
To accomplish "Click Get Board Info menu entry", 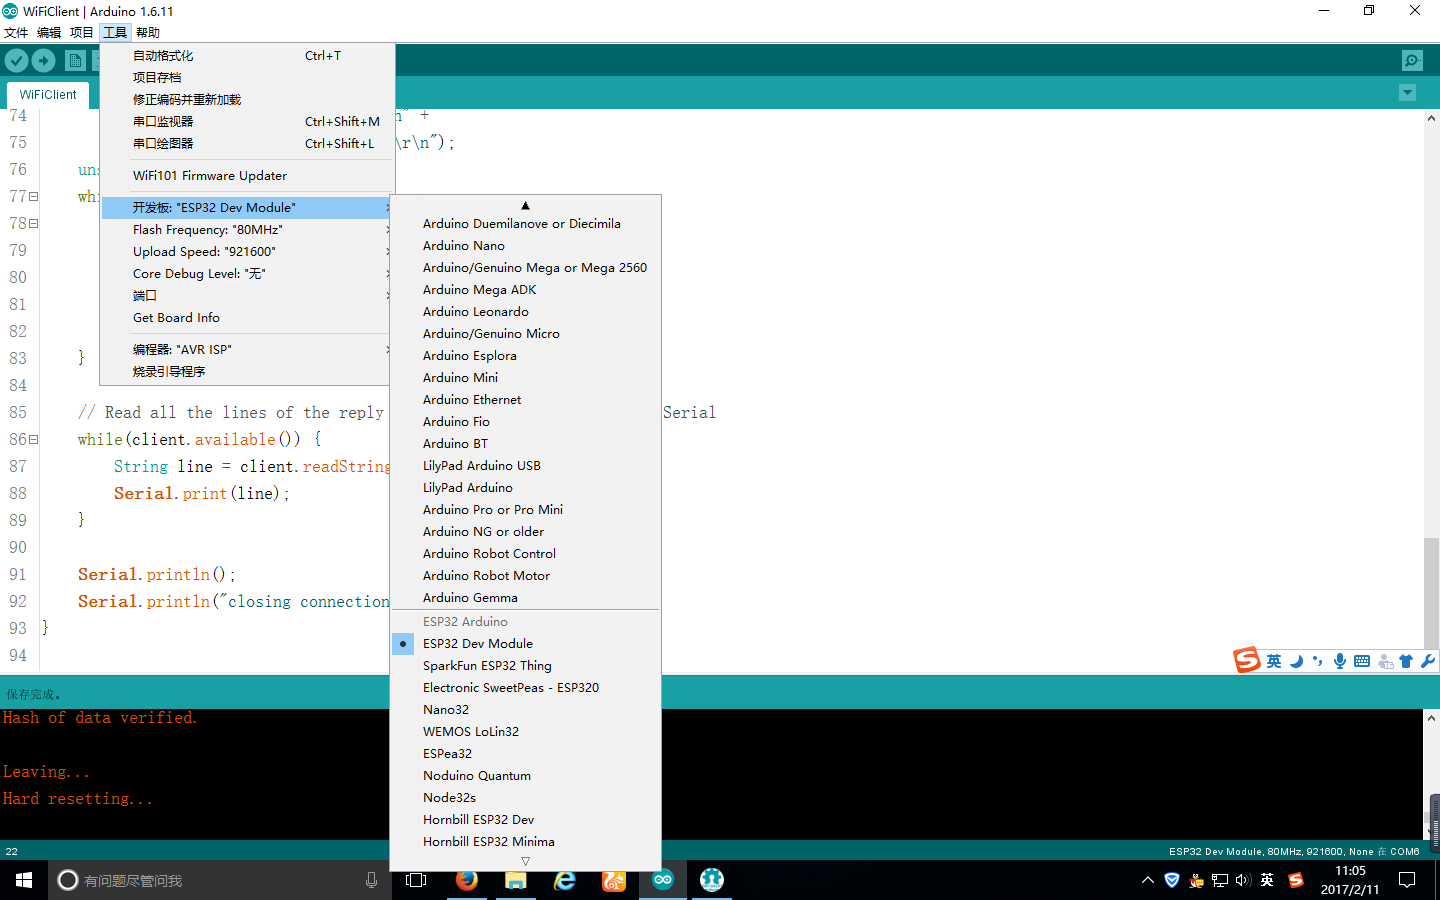I will (x=176, y=318).
